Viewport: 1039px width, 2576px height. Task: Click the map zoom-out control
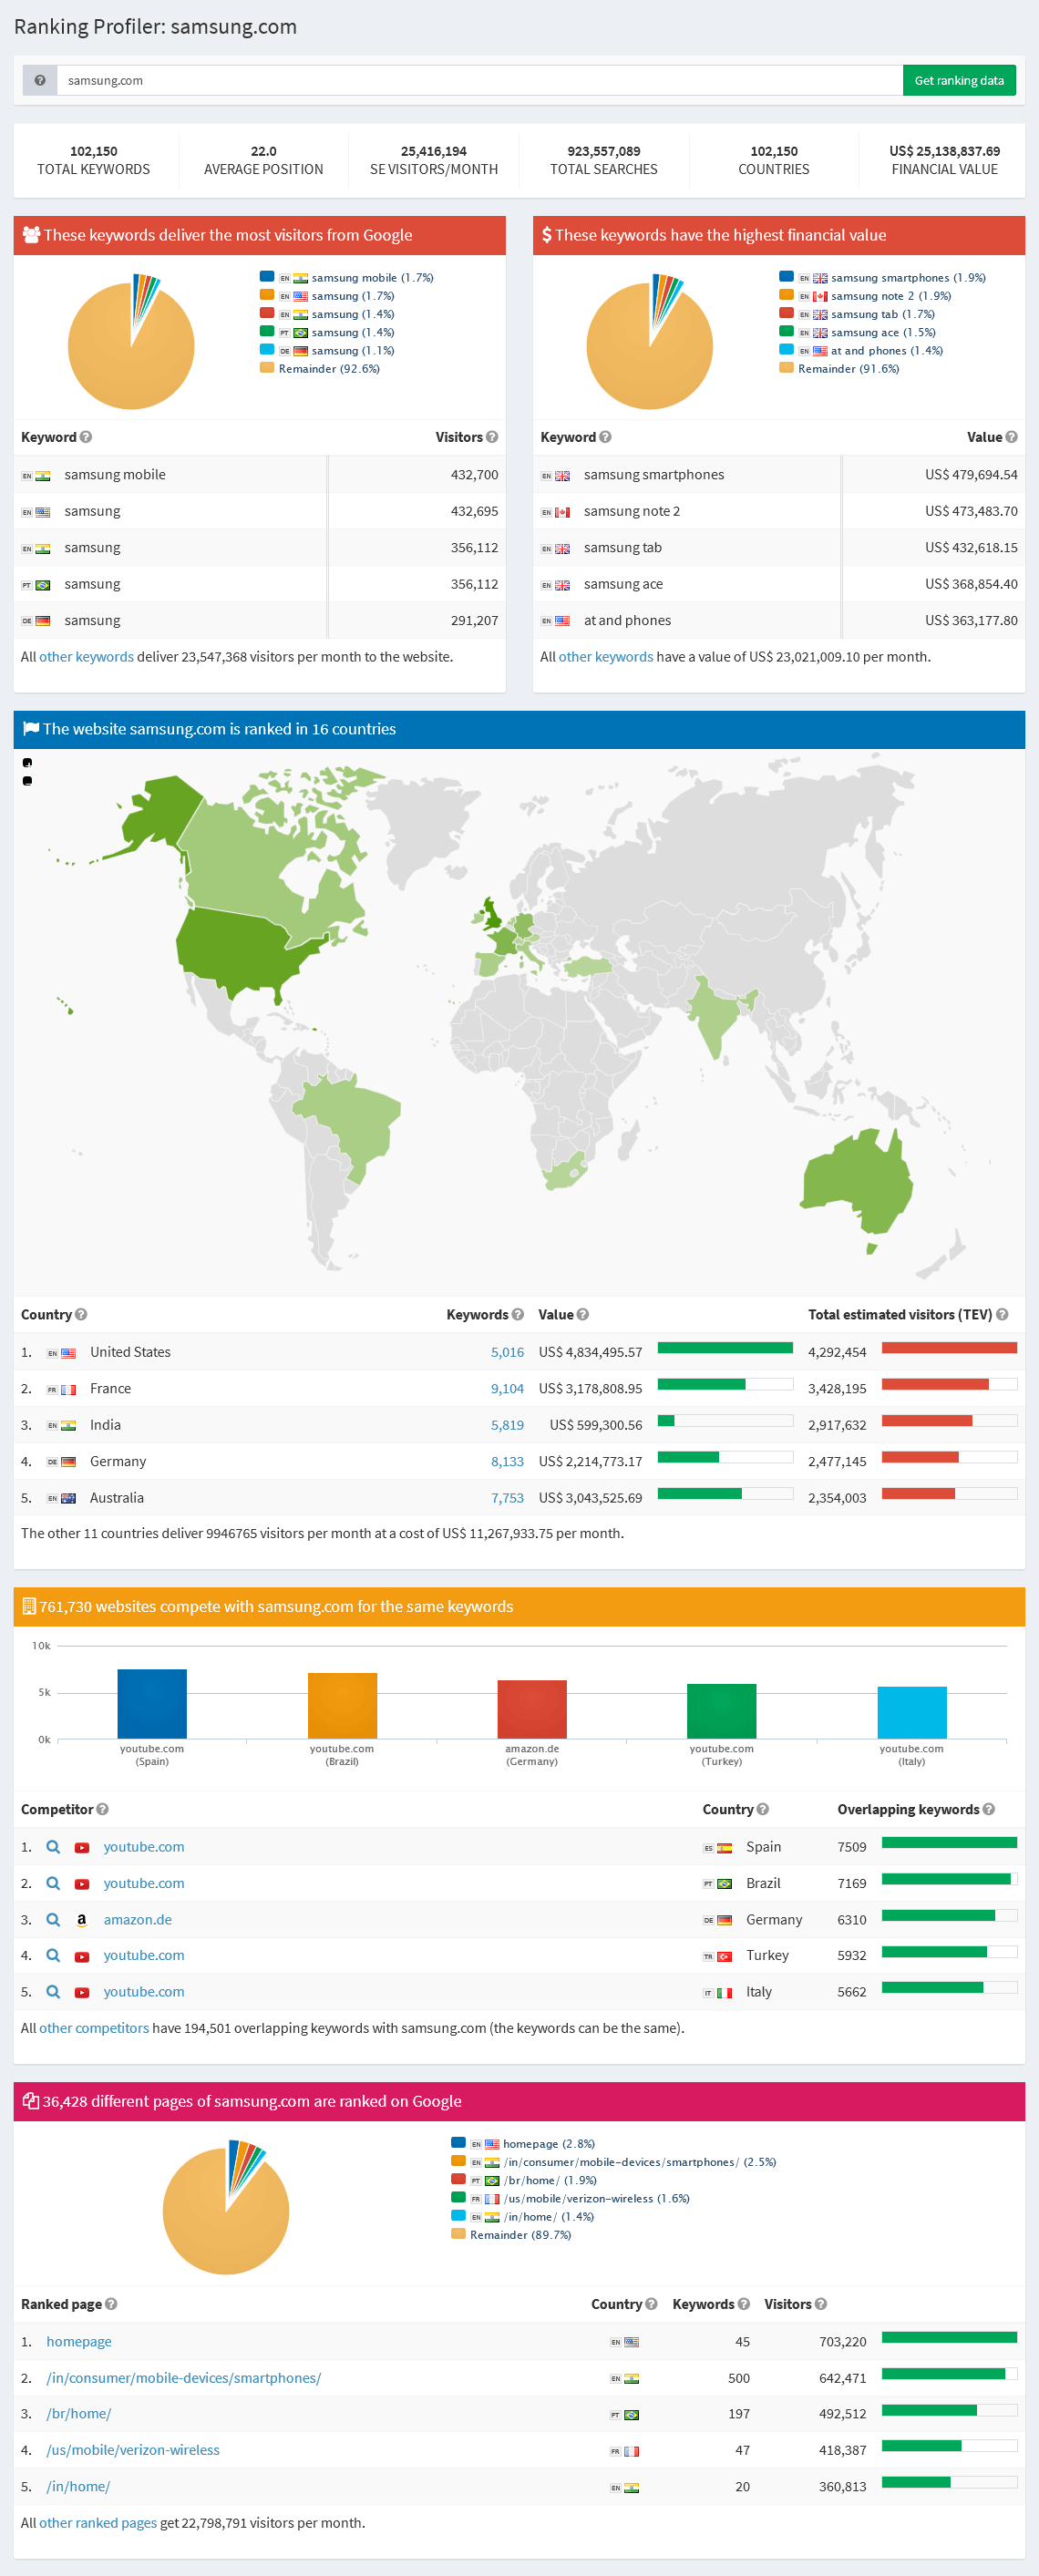click(x=27, y=781)
